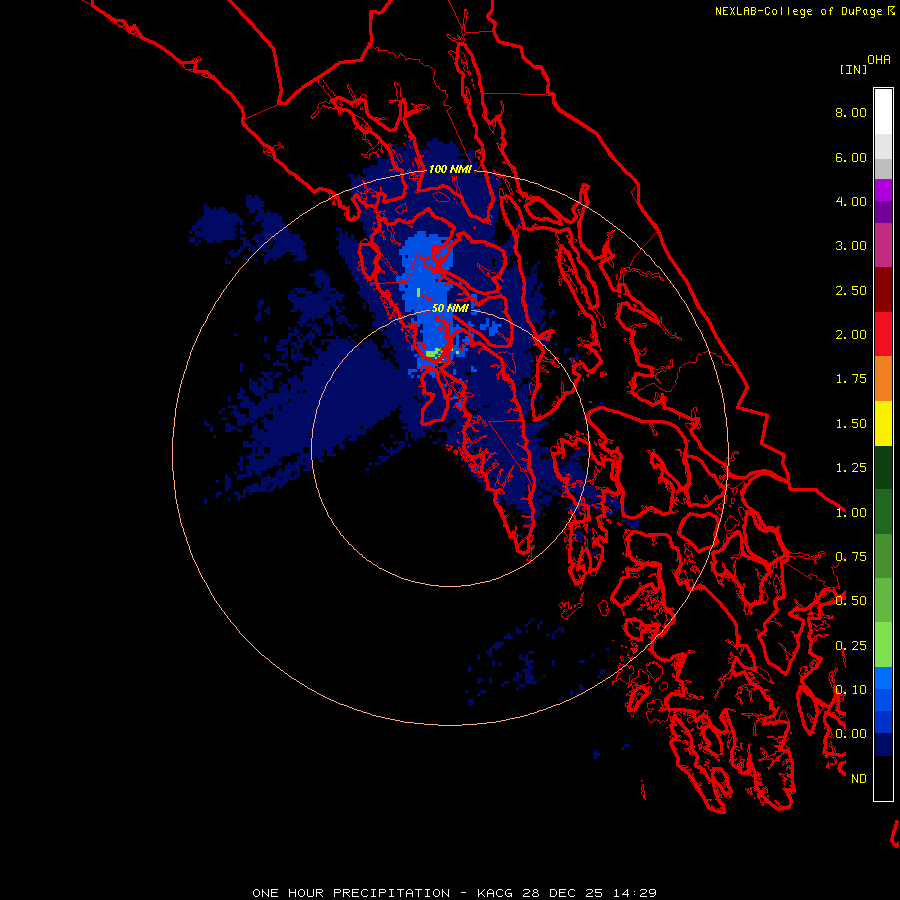Pick the bright magenta legend swatch
The height and width of the screenshot is (900, 900).
883,190
